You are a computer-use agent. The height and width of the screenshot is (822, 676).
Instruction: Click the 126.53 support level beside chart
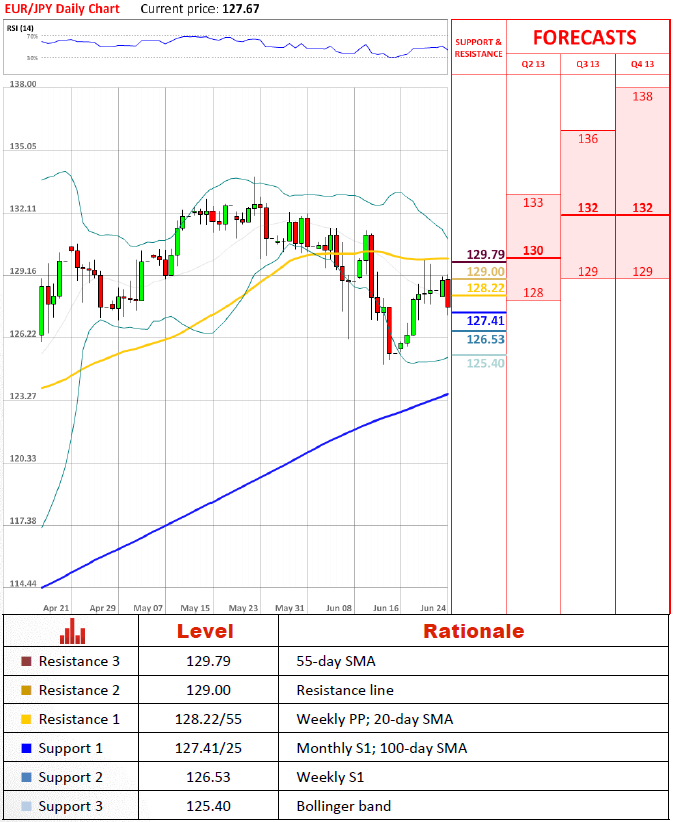486,339
